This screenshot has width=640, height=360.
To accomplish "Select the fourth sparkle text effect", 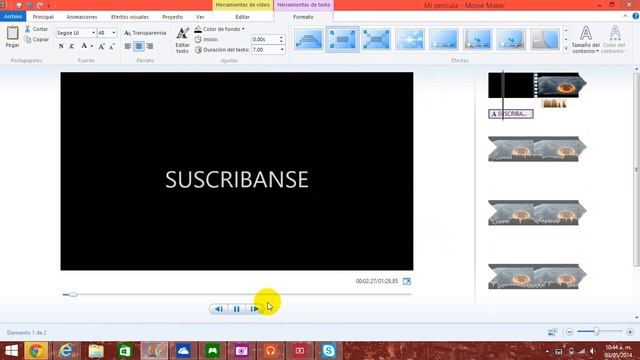I will [x=410, y=40].
